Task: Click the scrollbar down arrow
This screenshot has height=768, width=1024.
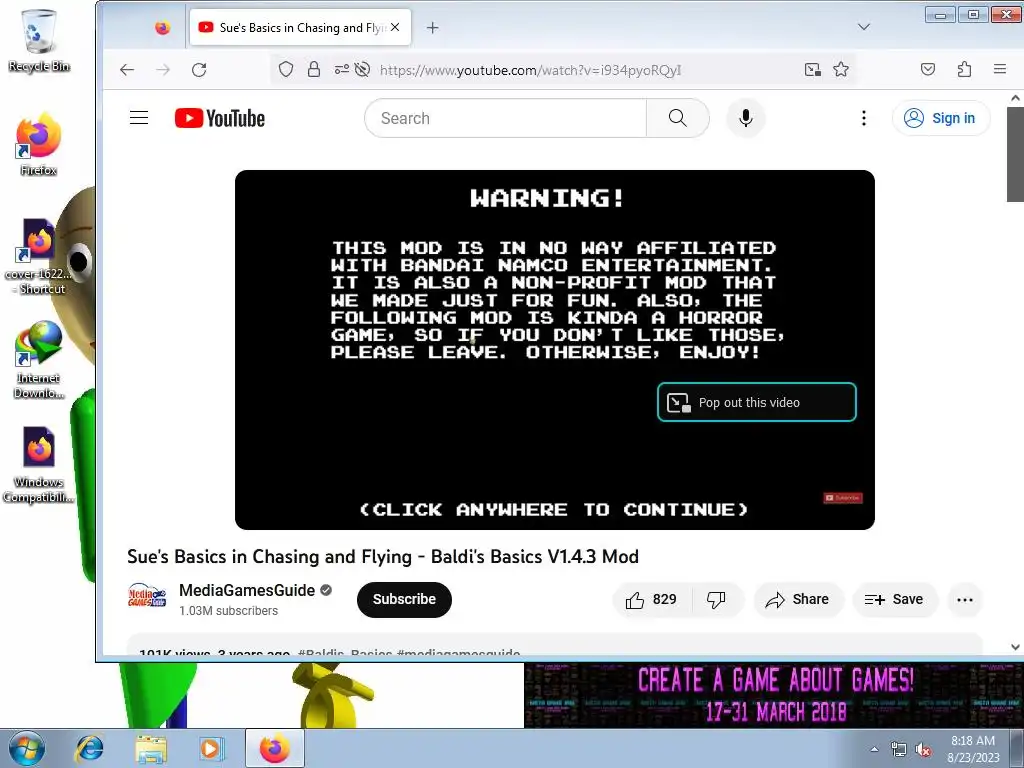Action: [1015, 647]
